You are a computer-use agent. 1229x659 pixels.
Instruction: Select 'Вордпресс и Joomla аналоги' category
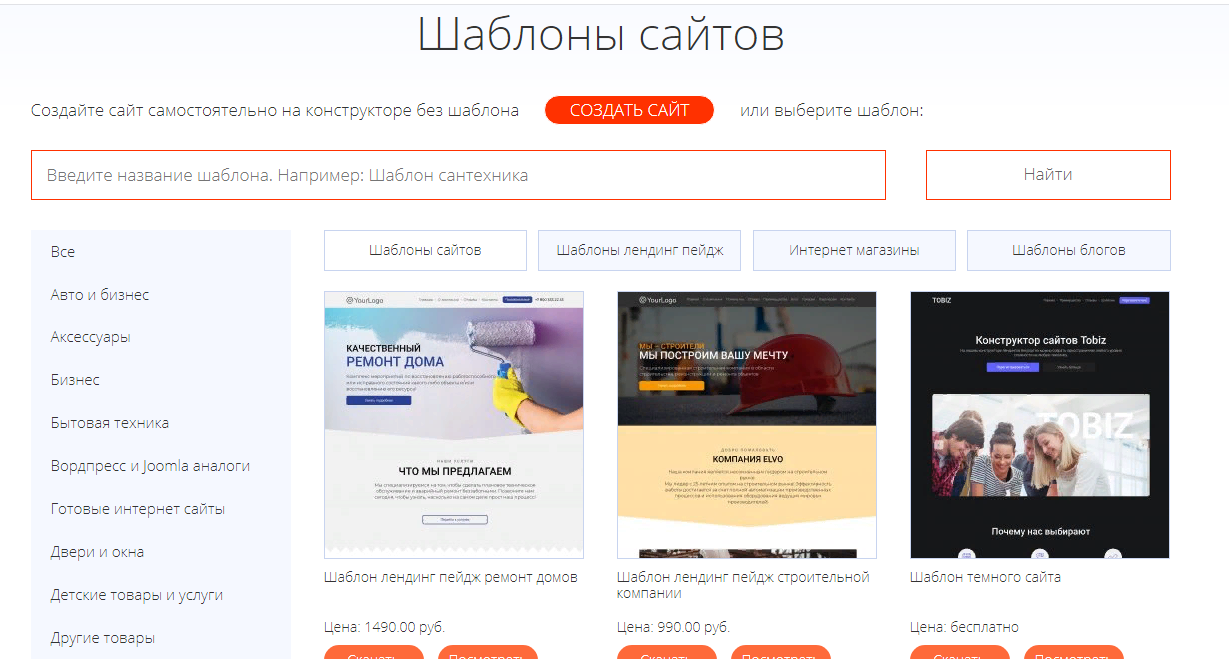150,466
